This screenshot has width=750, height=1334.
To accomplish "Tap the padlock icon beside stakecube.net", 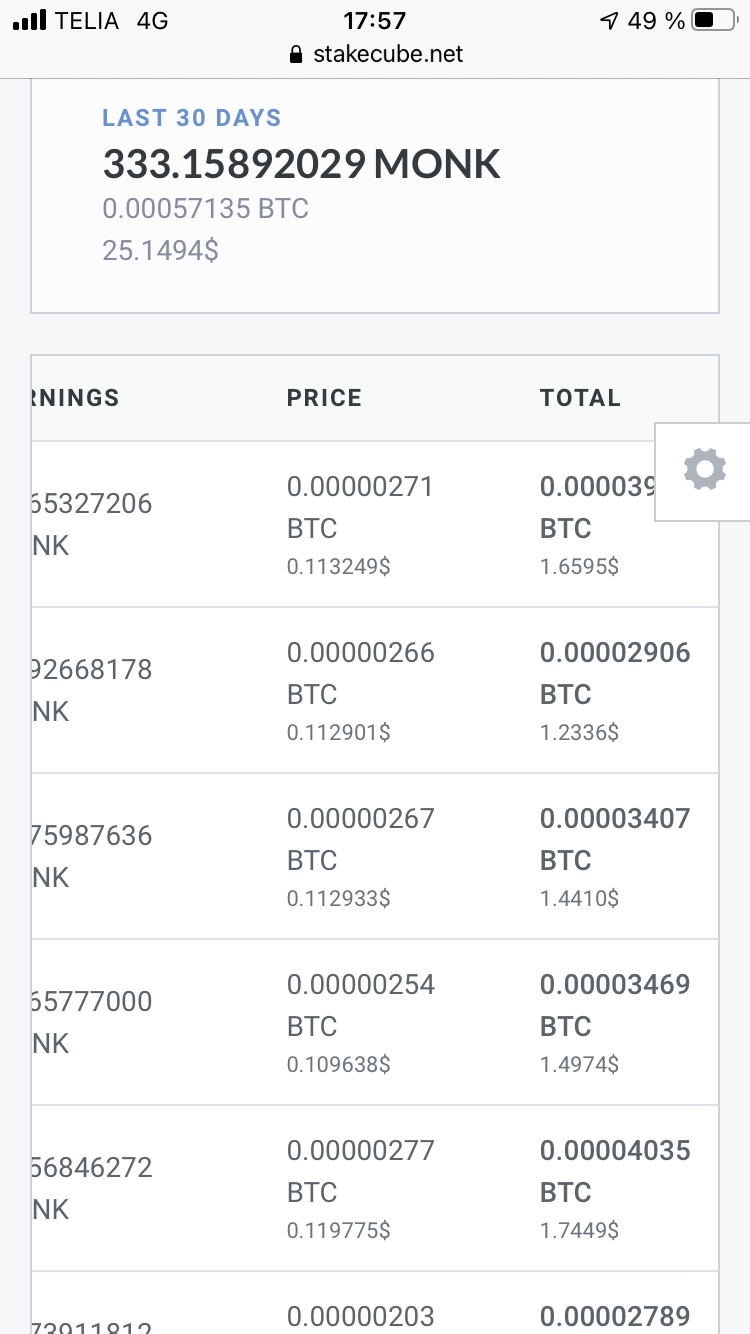I will 295,54.
